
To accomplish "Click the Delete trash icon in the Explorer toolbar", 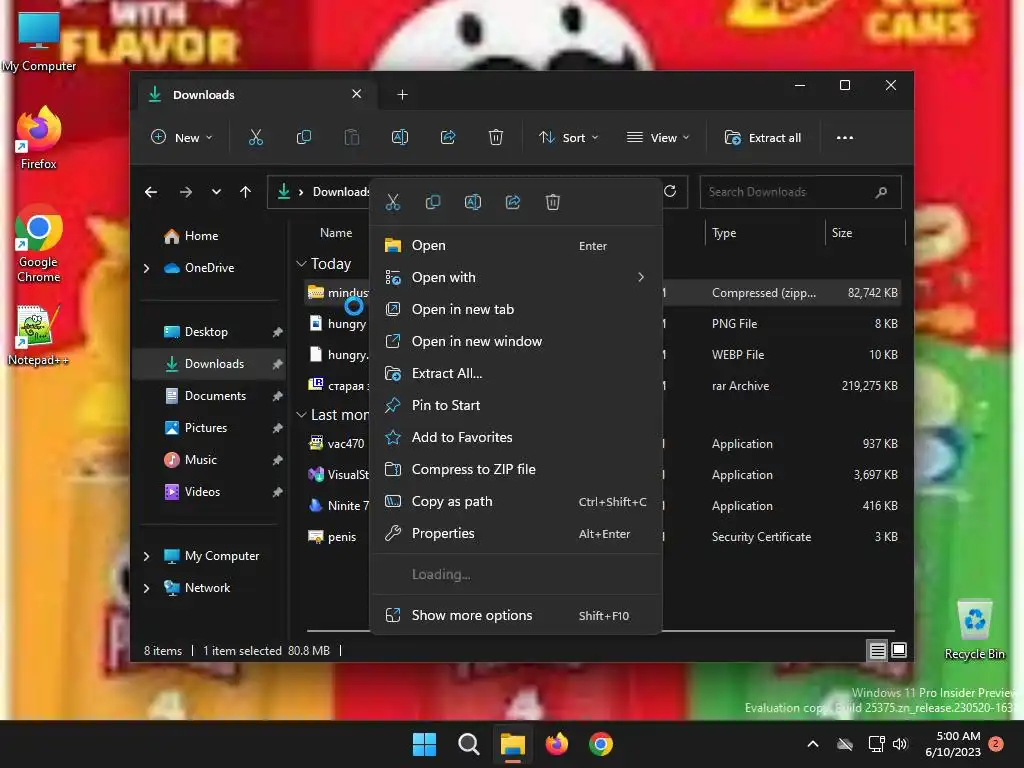I will point(496,137).
